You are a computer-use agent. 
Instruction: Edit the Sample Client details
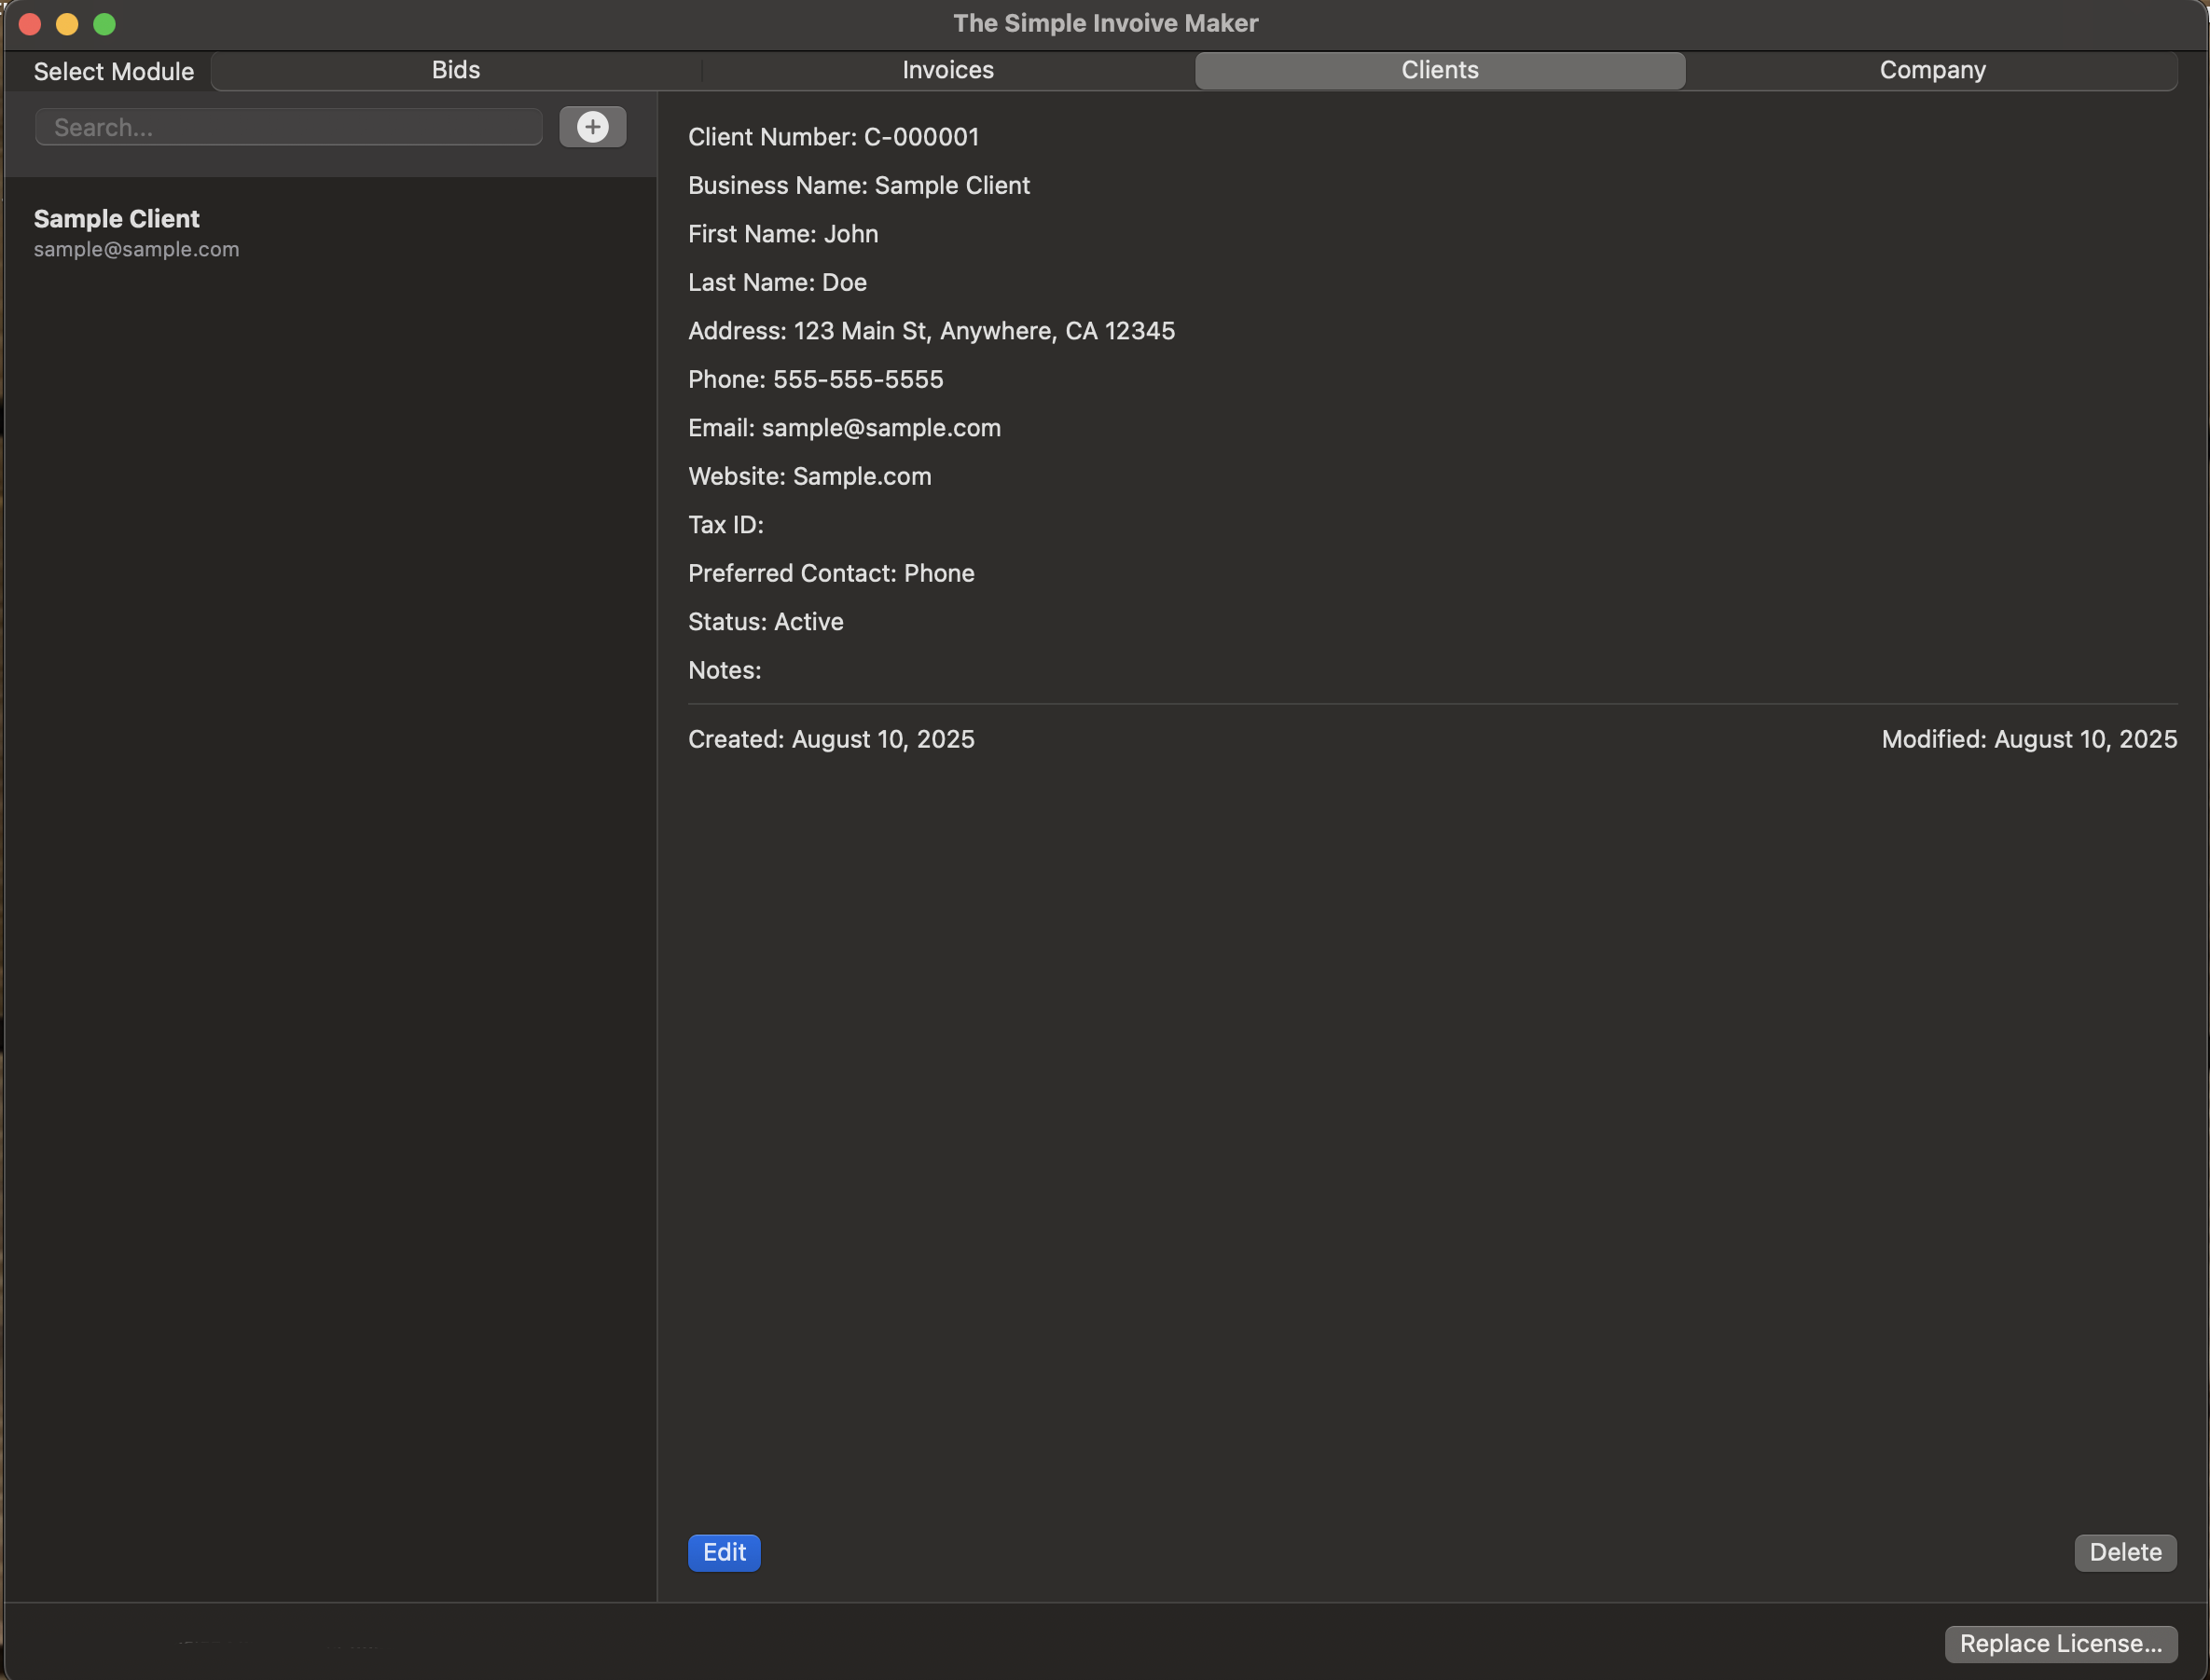tap(723, 1552)
